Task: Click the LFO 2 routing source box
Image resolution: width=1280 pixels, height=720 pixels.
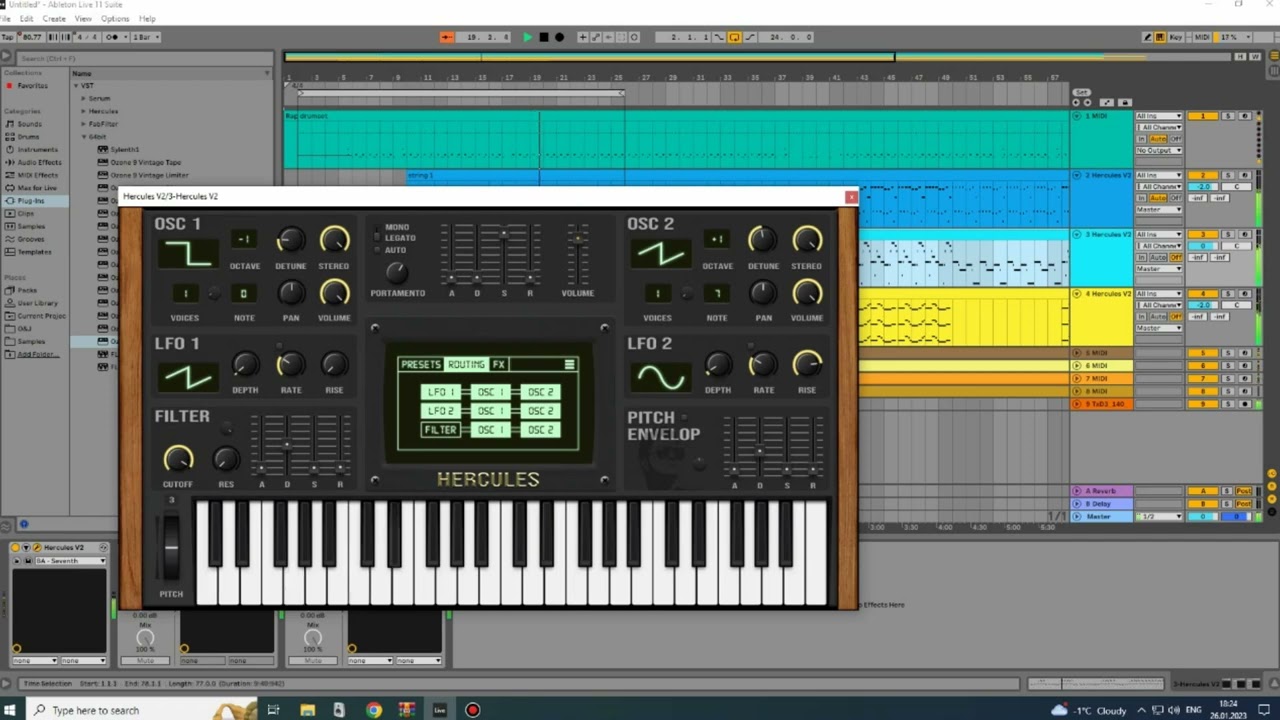Action: (440, 411)
